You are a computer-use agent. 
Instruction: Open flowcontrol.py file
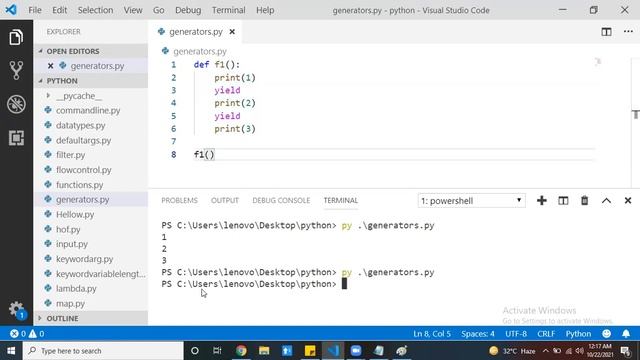click(91, 170)
